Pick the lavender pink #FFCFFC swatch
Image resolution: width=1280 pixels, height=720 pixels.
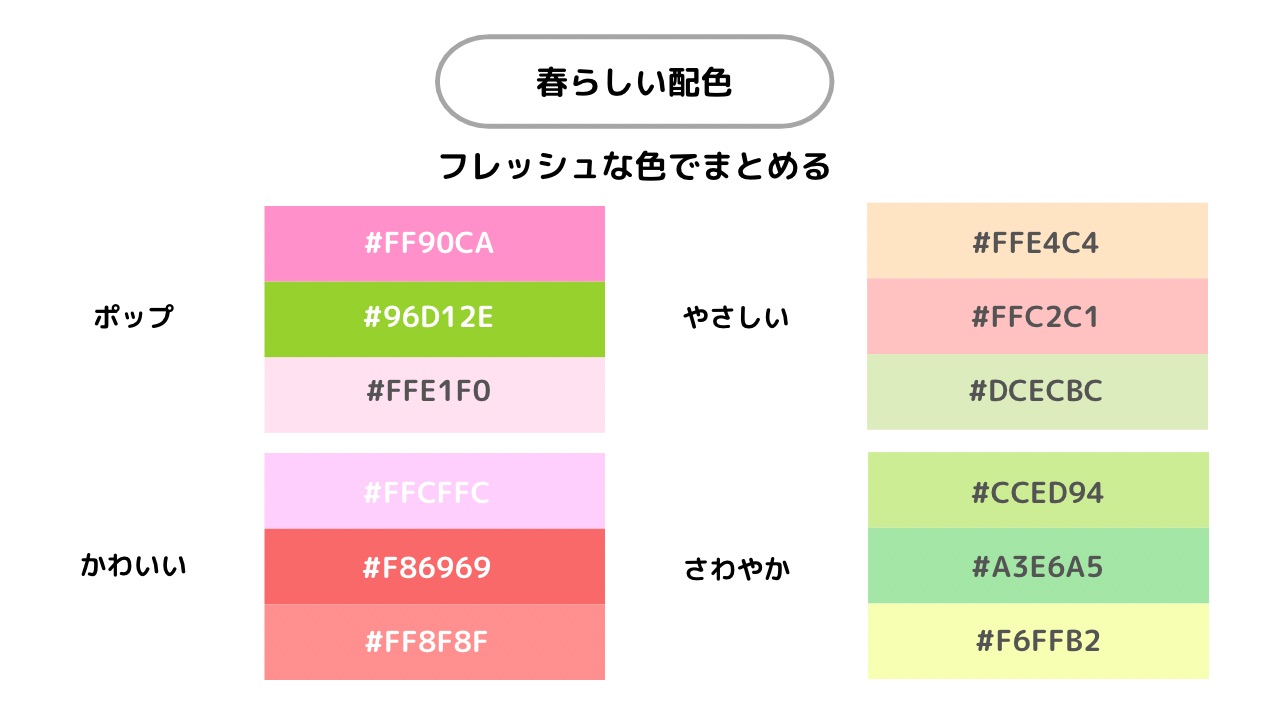click(x=434, y=491)
